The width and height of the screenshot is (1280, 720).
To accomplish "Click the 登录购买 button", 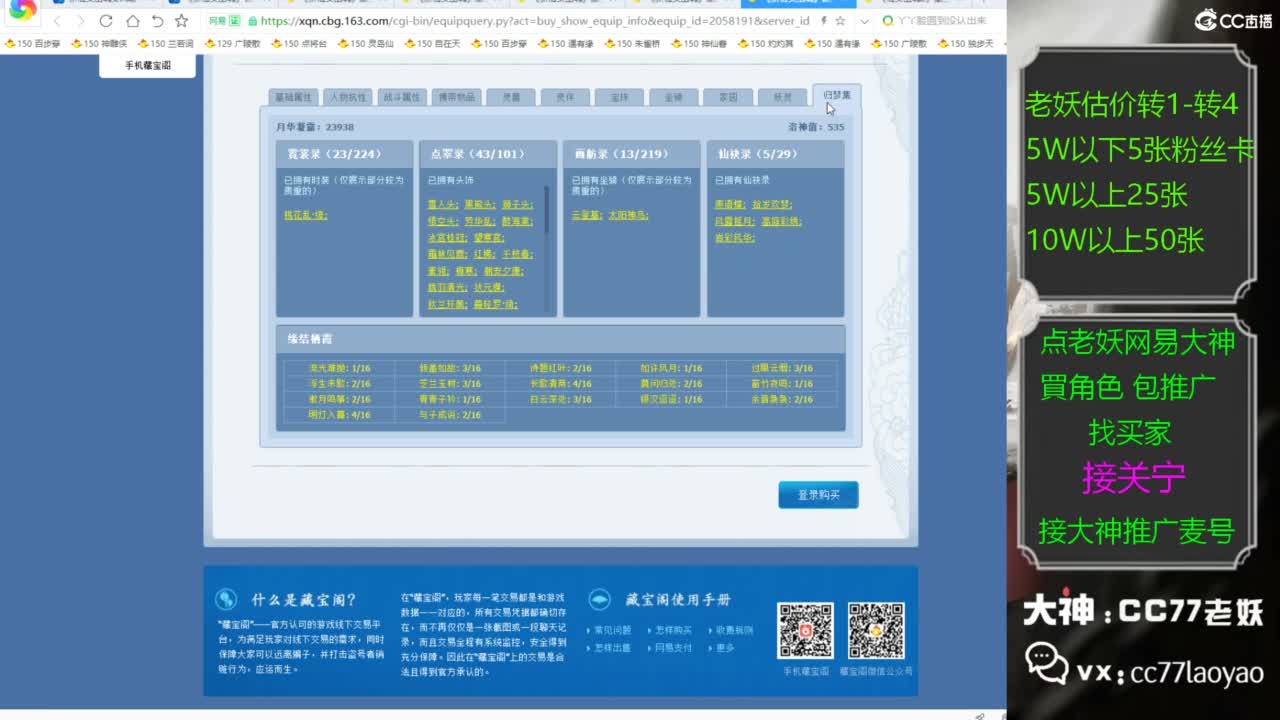I will (818, 495).
